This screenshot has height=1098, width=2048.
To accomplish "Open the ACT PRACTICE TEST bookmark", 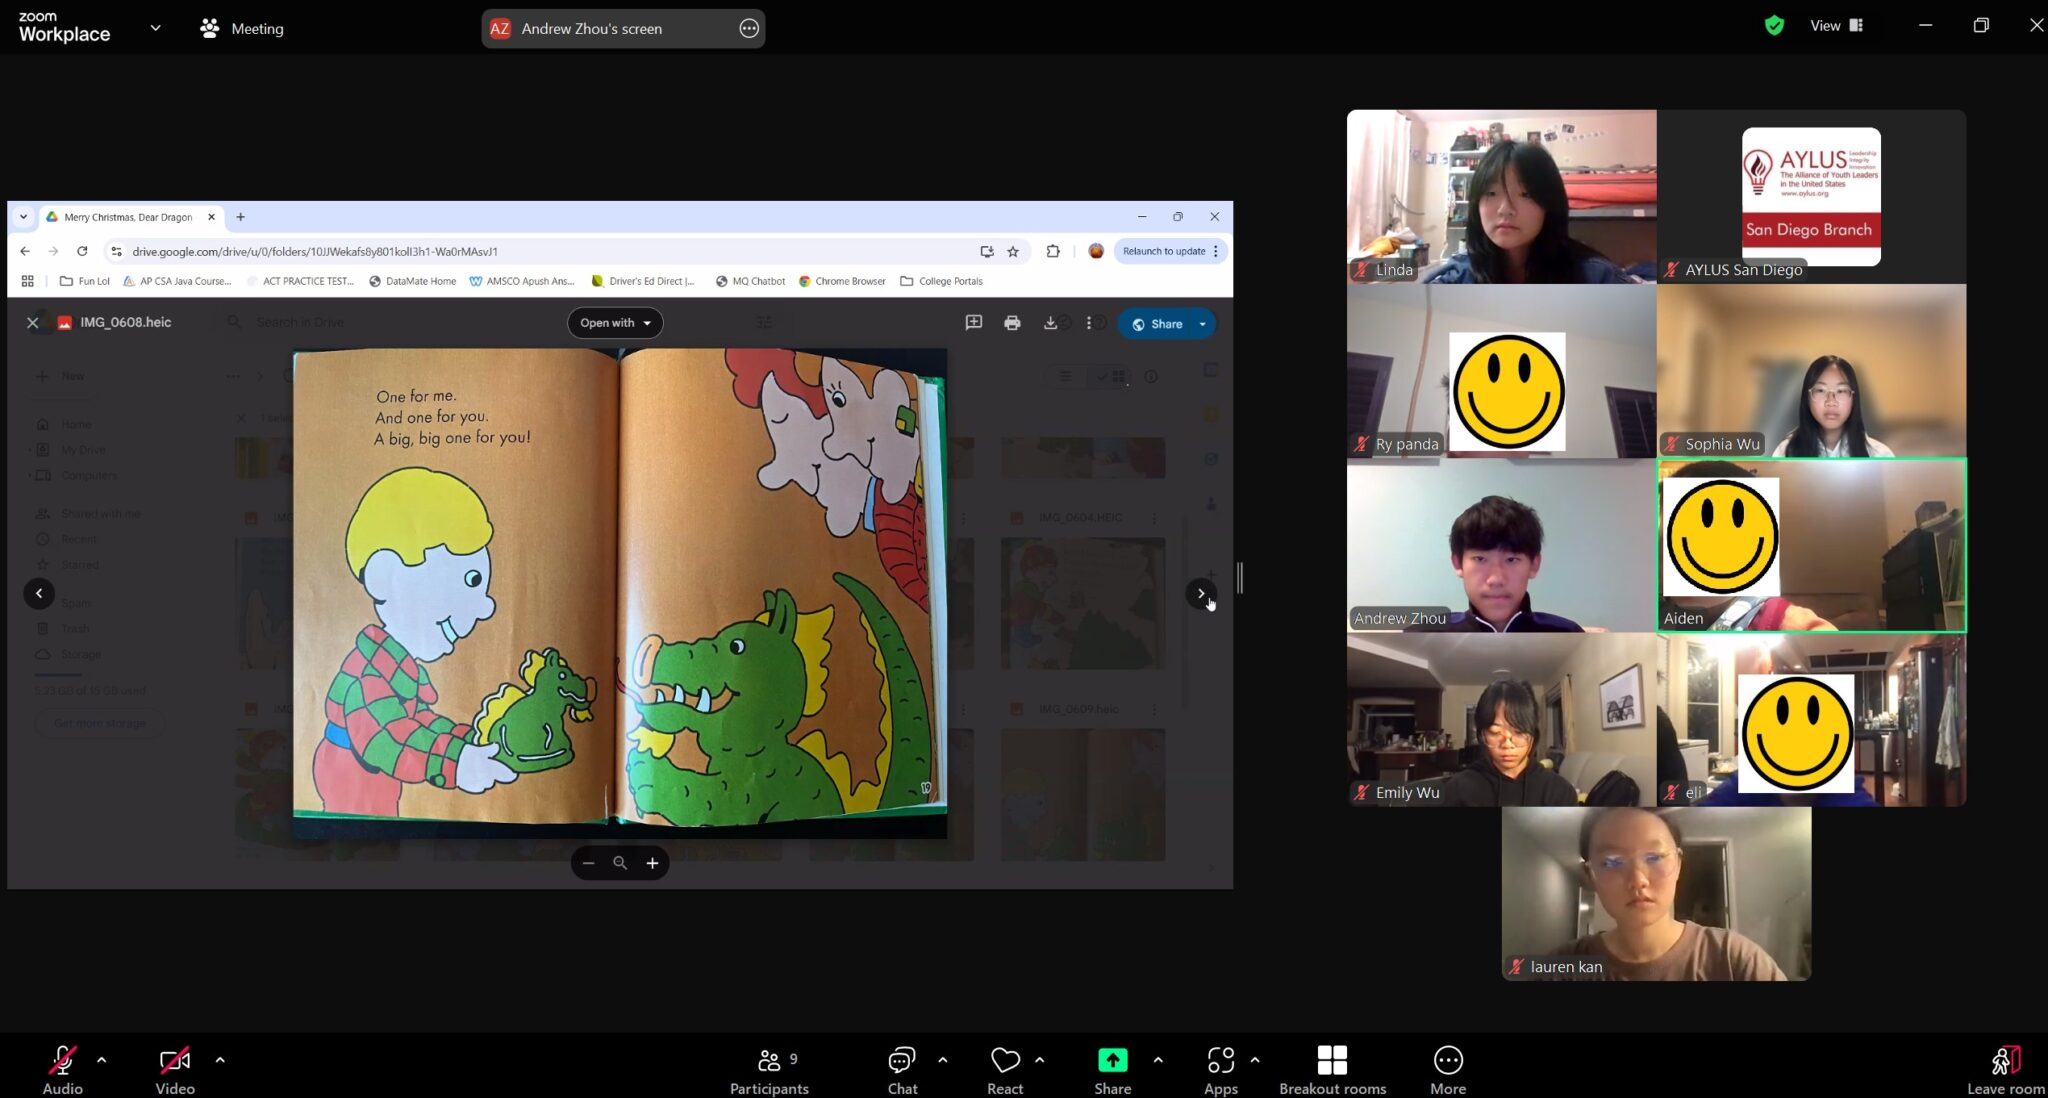I will (300, 281).
